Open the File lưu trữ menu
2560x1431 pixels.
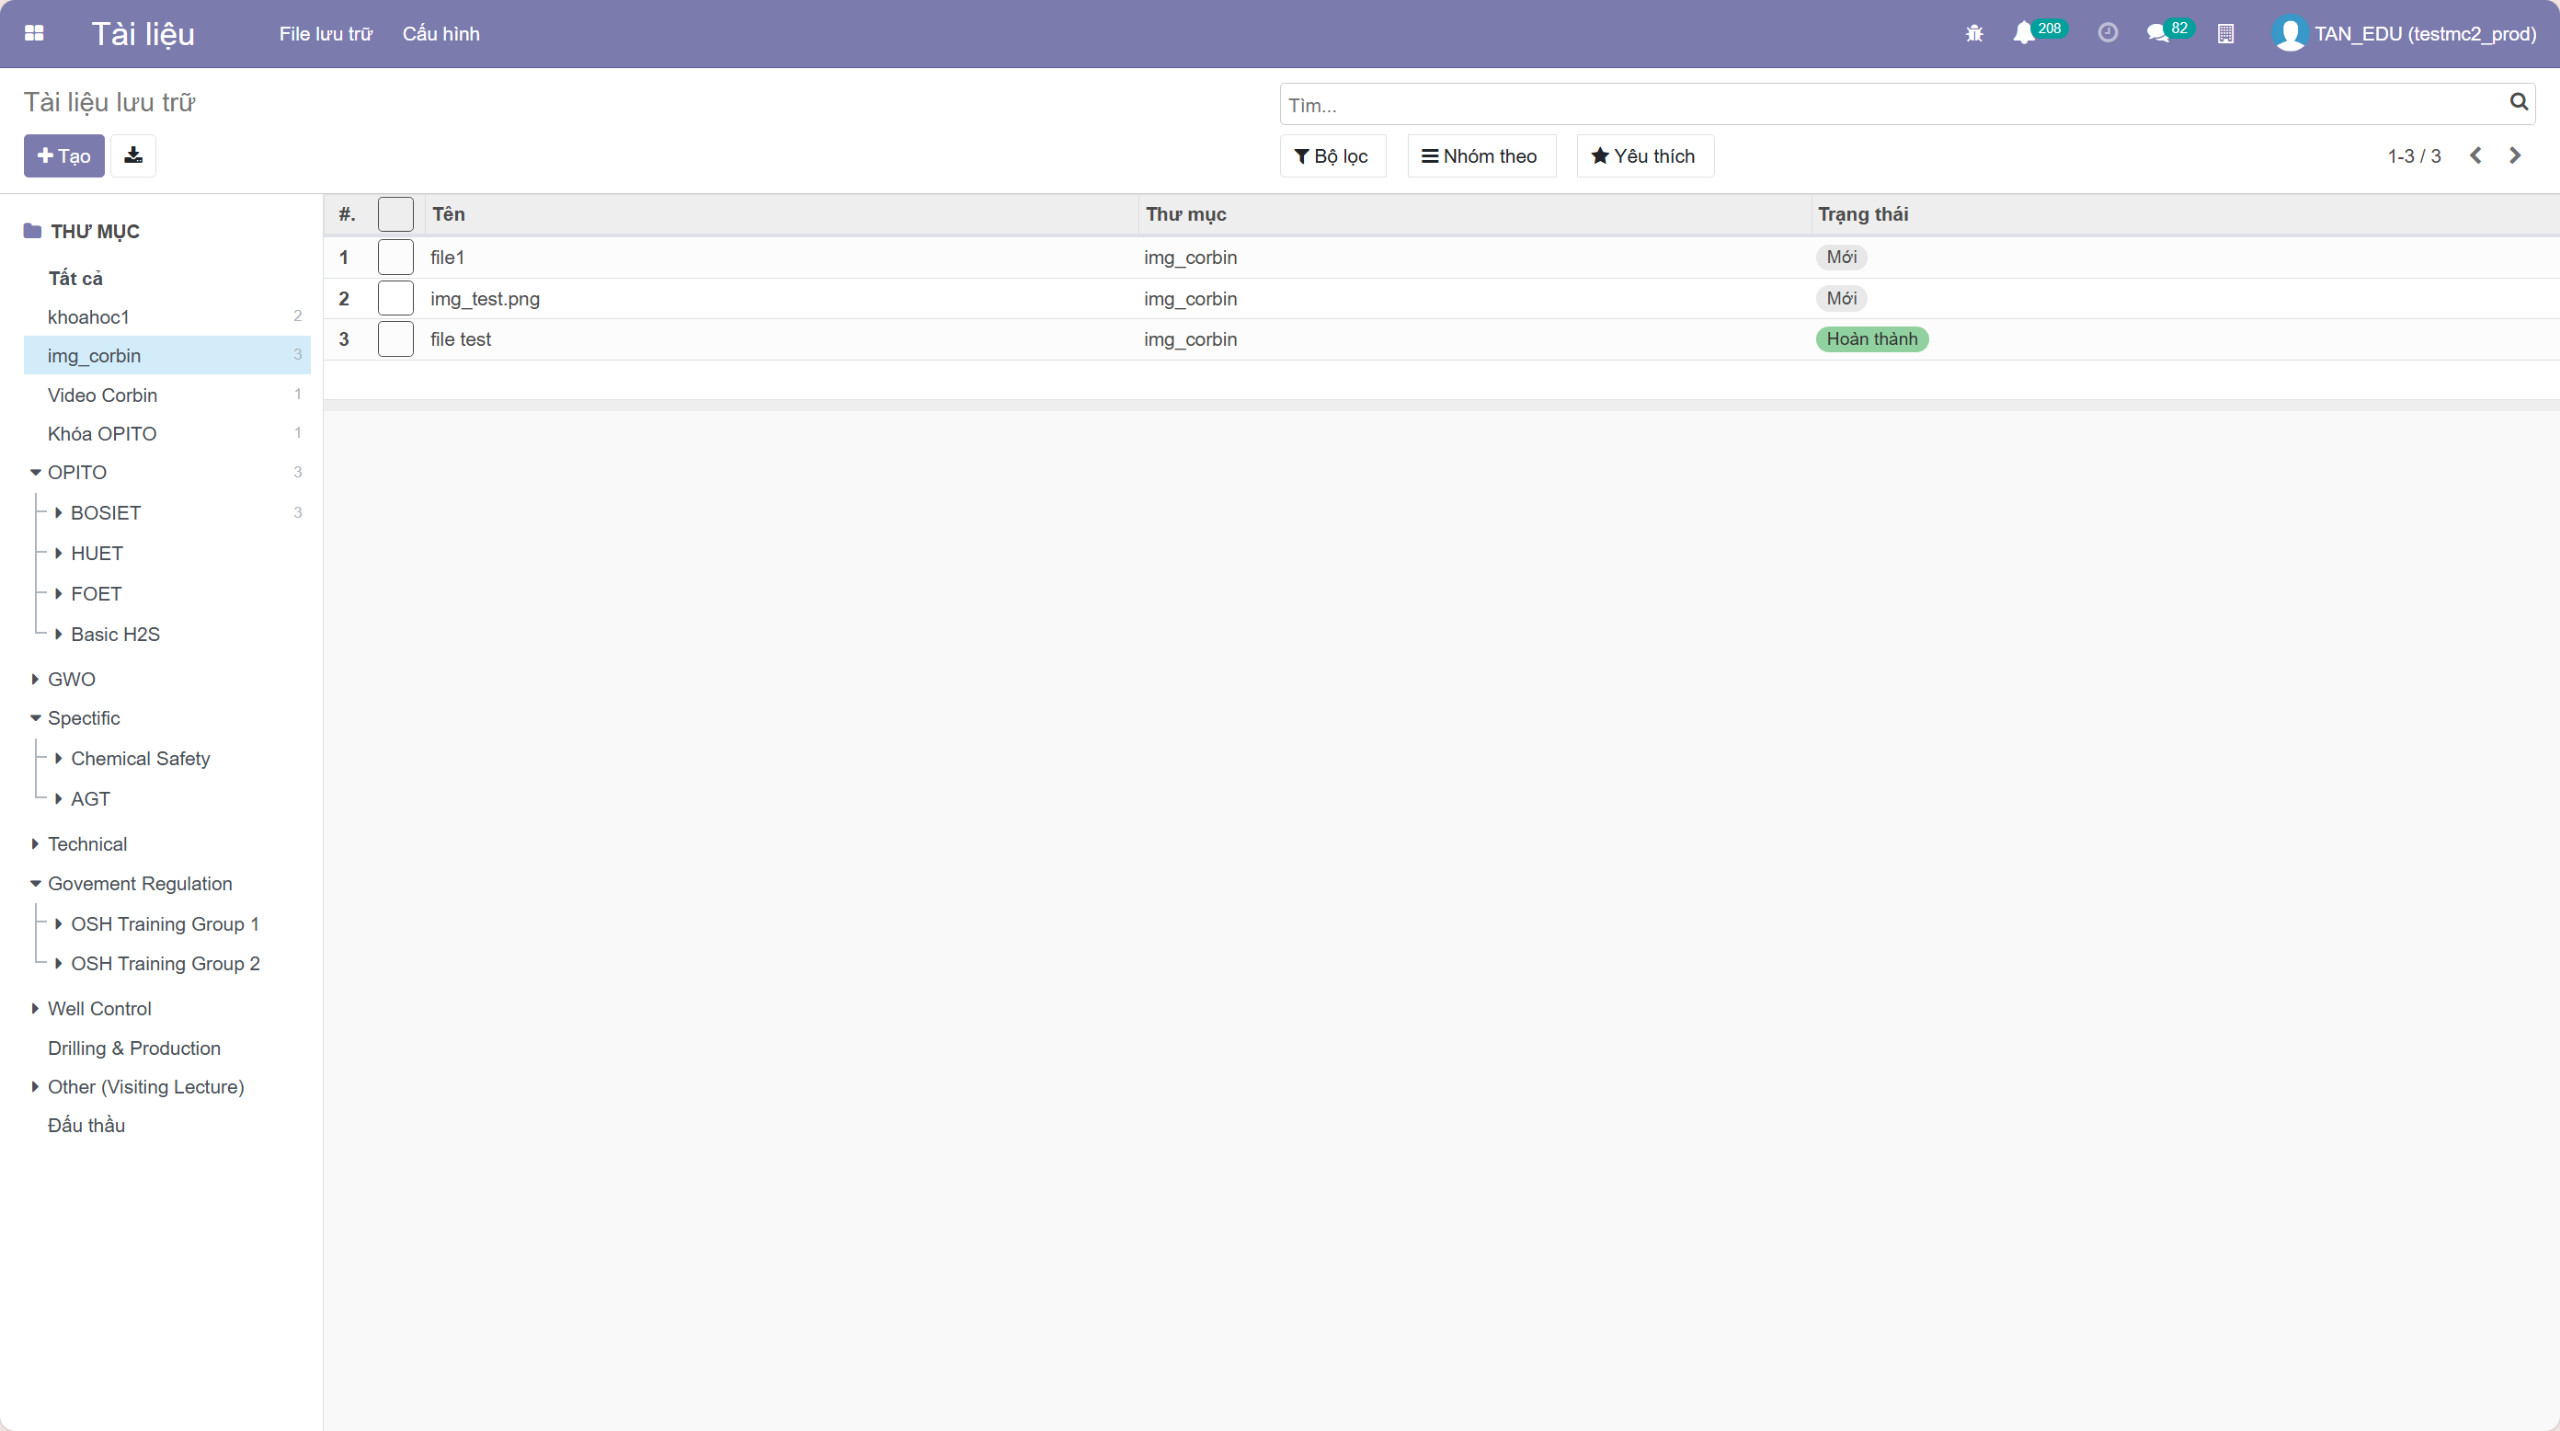point(325,33)
